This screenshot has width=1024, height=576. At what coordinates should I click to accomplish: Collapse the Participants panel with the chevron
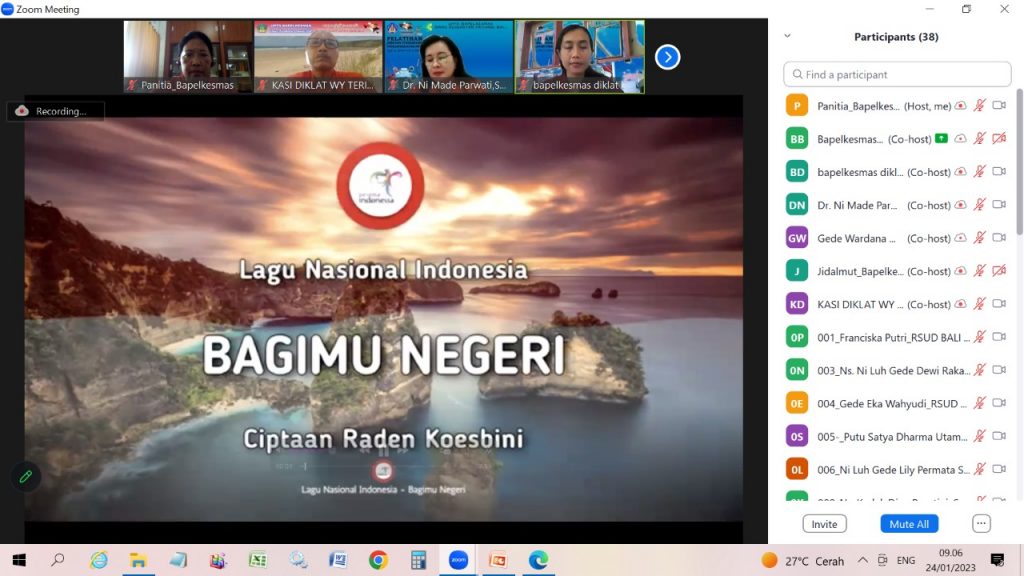pos(788,36)
